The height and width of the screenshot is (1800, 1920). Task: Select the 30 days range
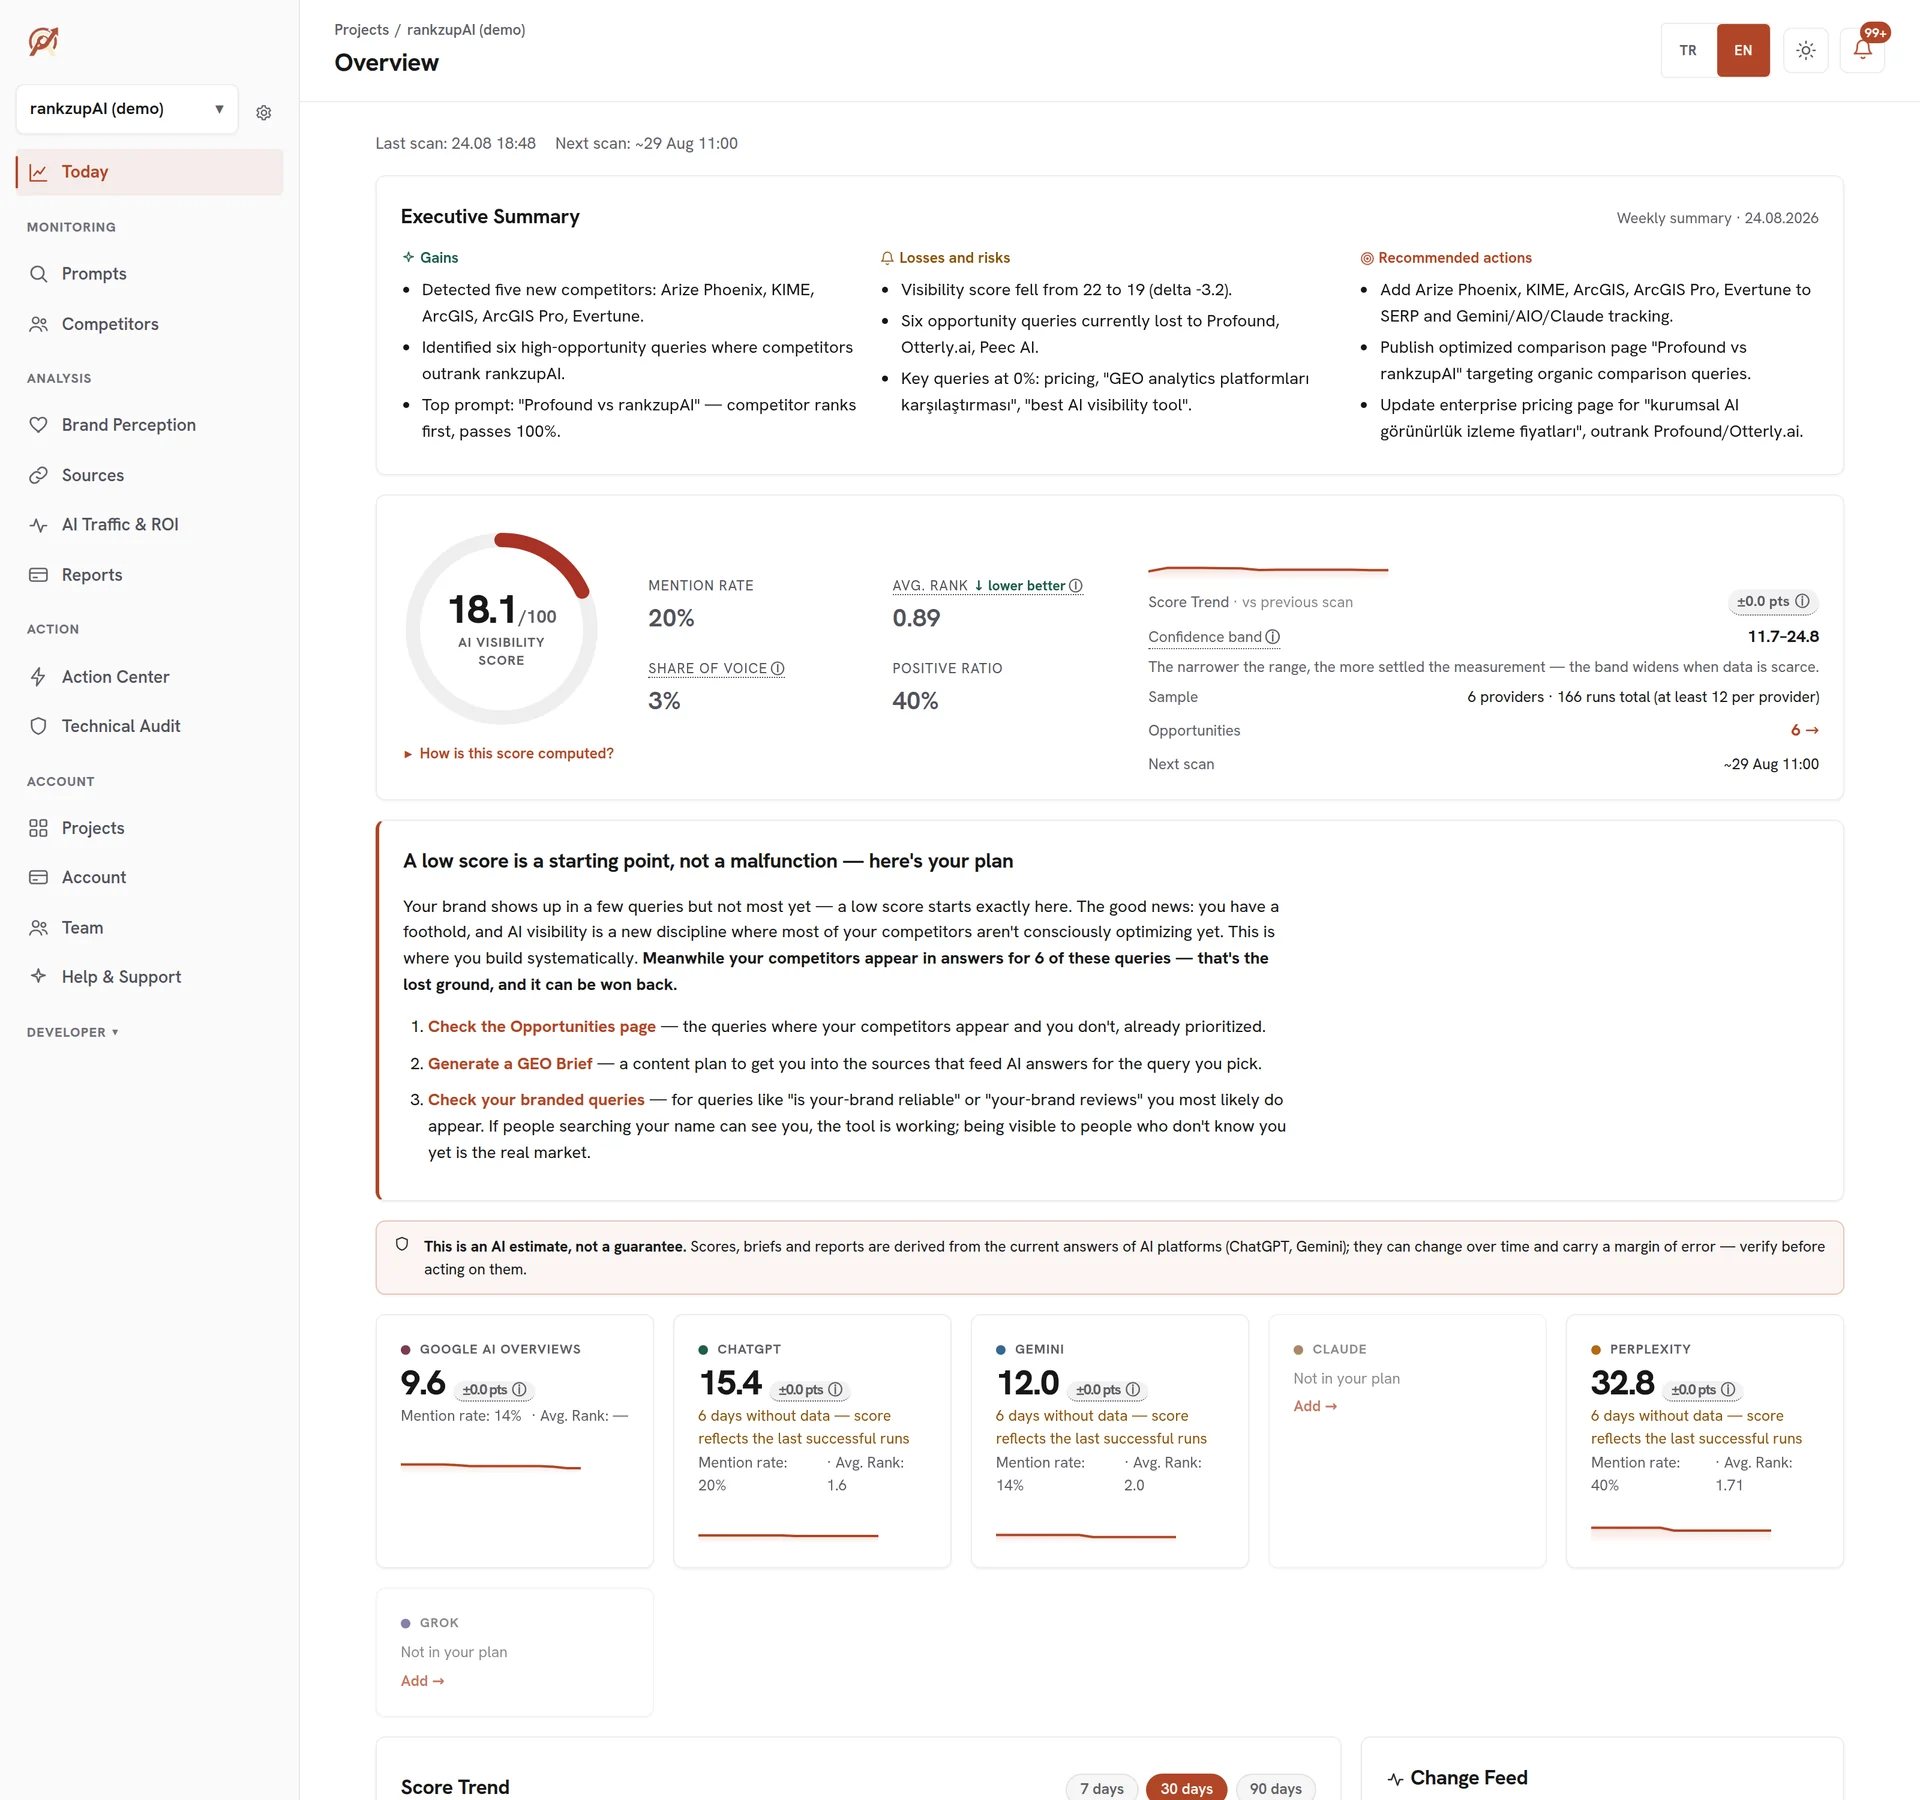1187,1788
